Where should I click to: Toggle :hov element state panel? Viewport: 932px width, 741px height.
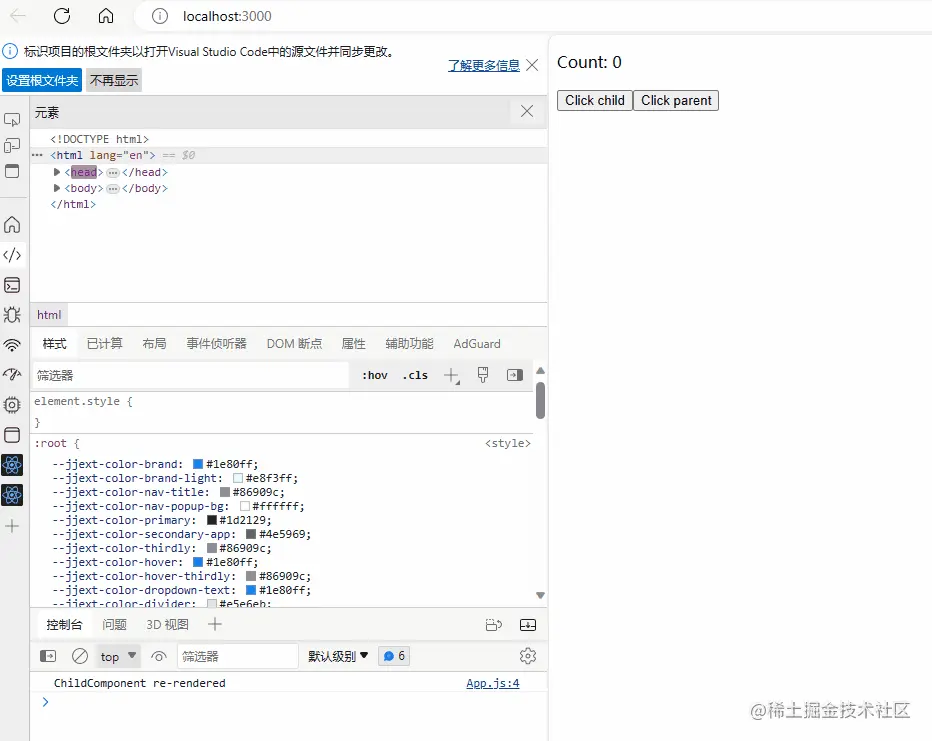coord(374,375)
